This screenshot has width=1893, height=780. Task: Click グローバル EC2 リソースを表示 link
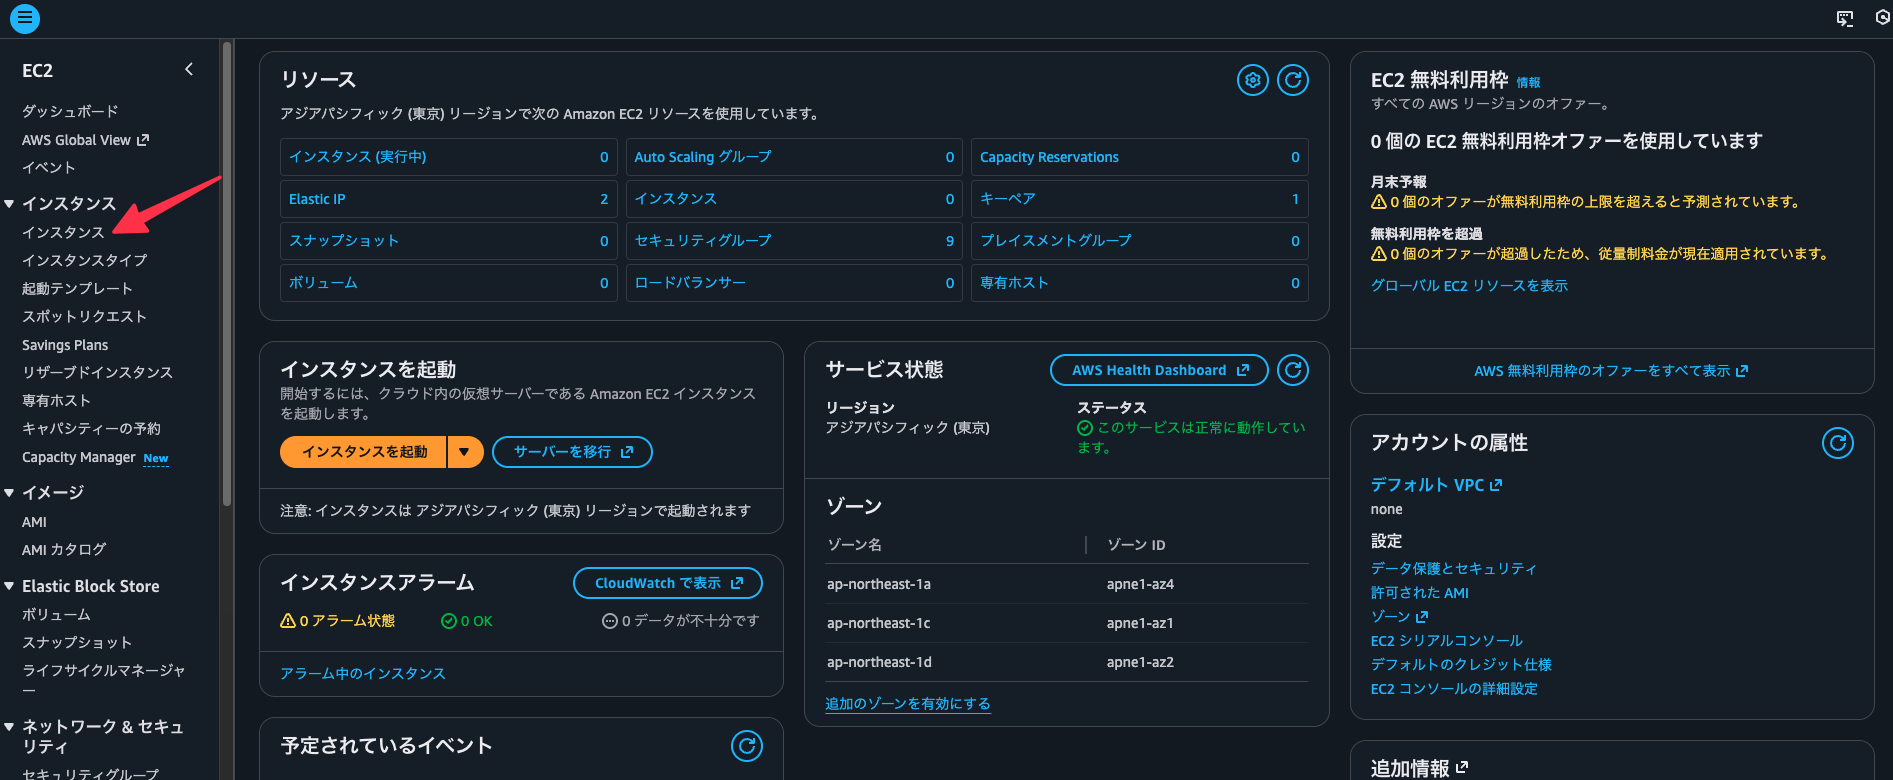(x=1469, y=286)
